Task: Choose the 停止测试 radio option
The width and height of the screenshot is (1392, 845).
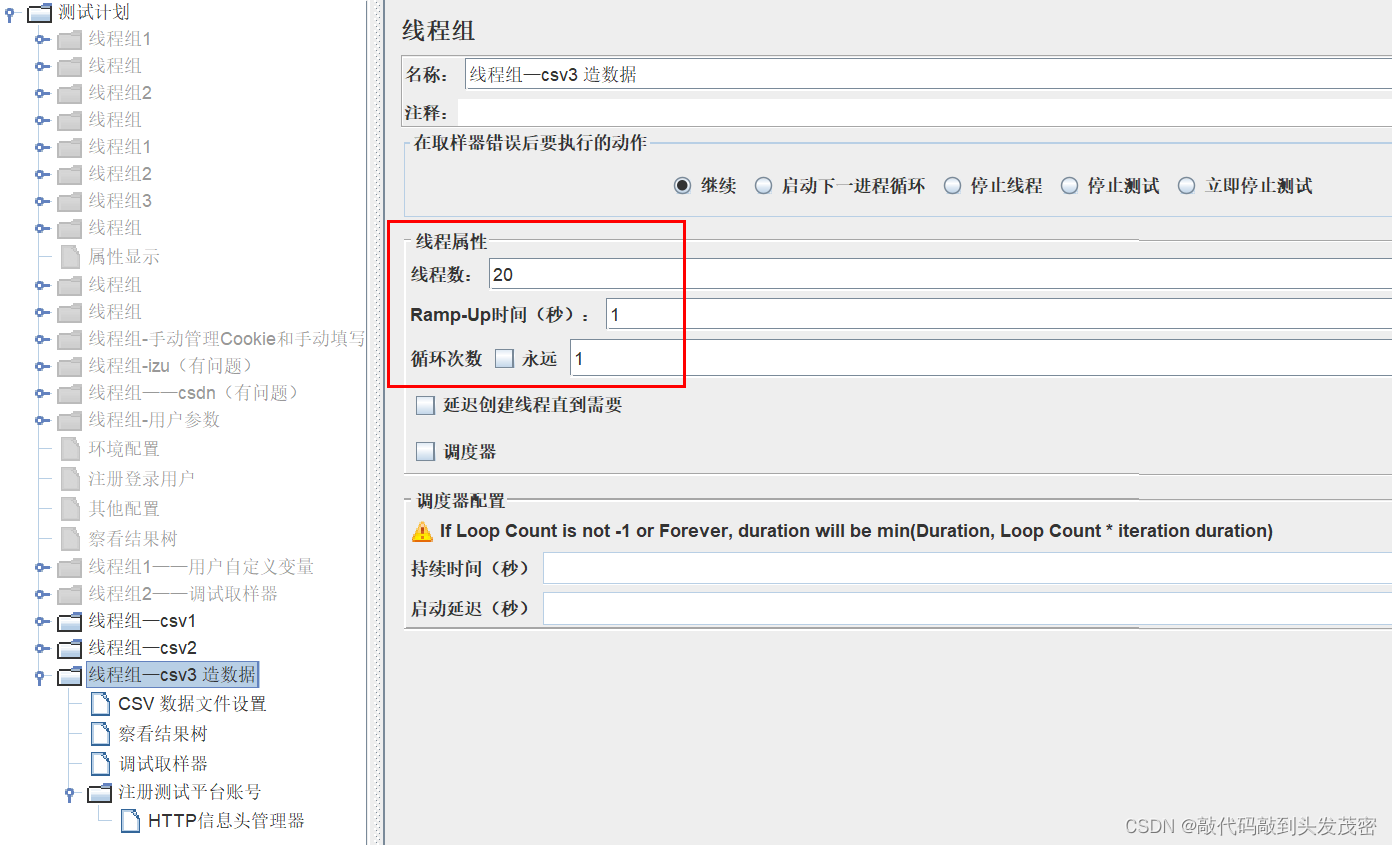Action: [x=1070, y=186]
